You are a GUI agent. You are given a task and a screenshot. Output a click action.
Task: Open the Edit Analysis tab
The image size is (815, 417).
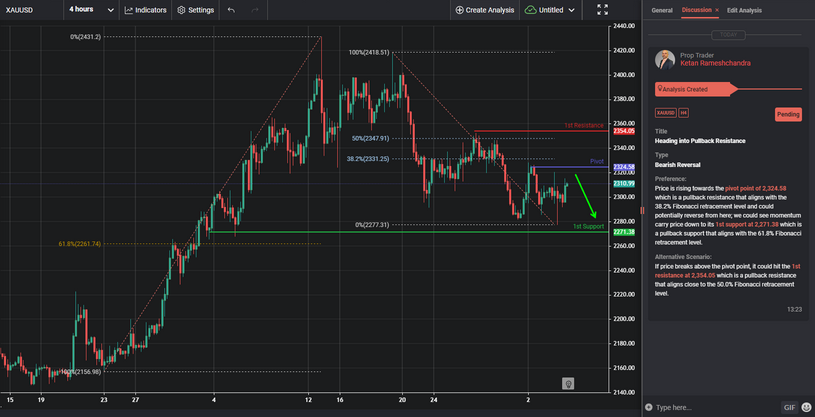744,10
